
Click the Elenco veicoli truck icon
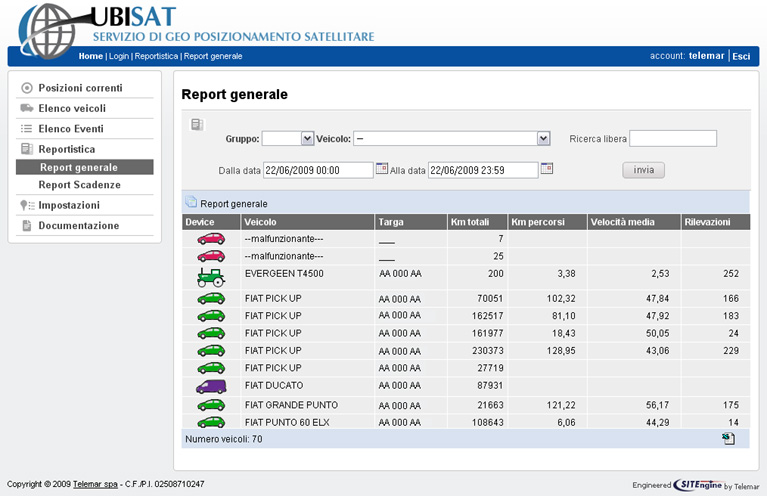(x=27, y=108)
